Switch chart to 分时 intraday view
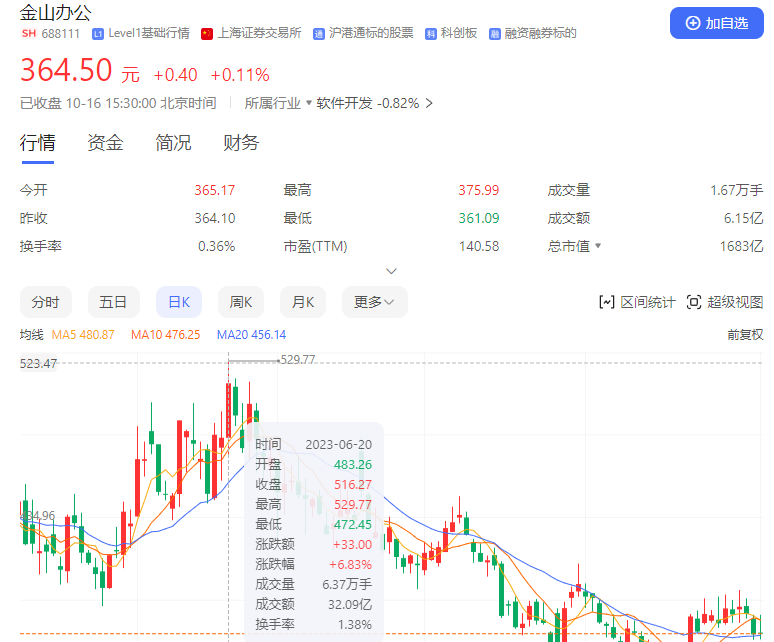Screen dimensions: 774x642 pos(45,302)
